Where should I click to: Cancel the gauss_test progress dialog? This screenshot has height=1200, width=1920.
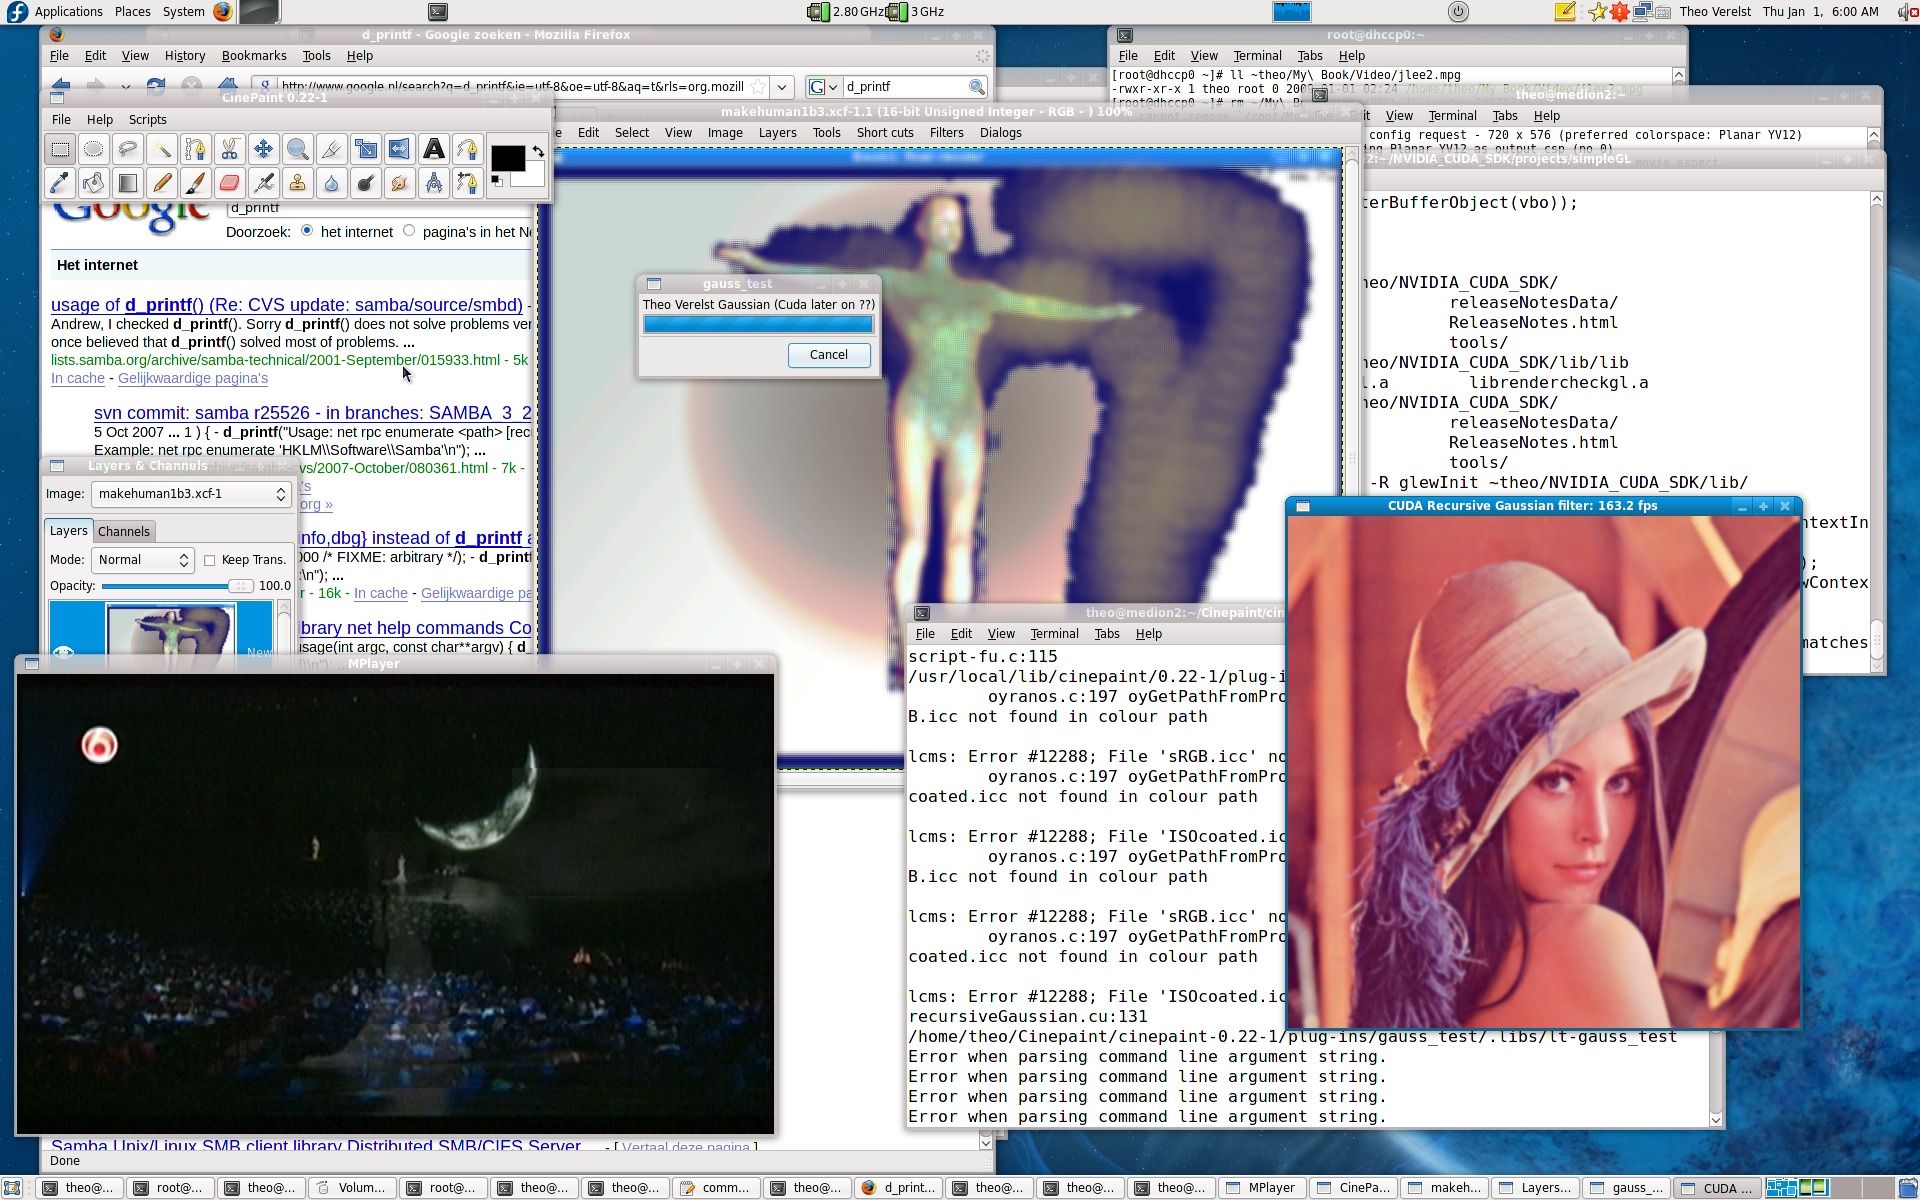(828, 355)
